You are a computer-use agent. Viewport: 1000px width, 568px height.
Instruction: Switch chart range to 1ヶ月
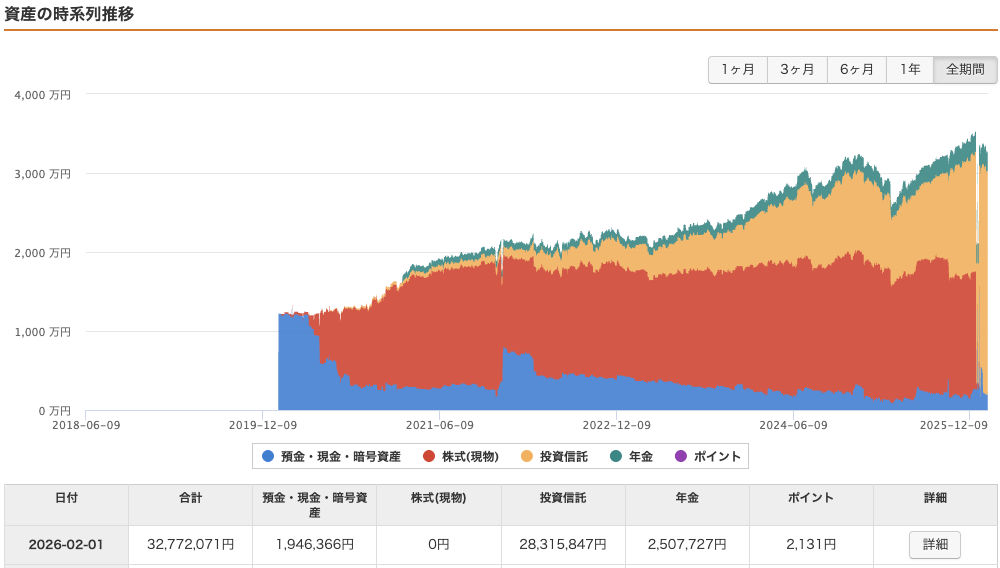tap(738, 70)
